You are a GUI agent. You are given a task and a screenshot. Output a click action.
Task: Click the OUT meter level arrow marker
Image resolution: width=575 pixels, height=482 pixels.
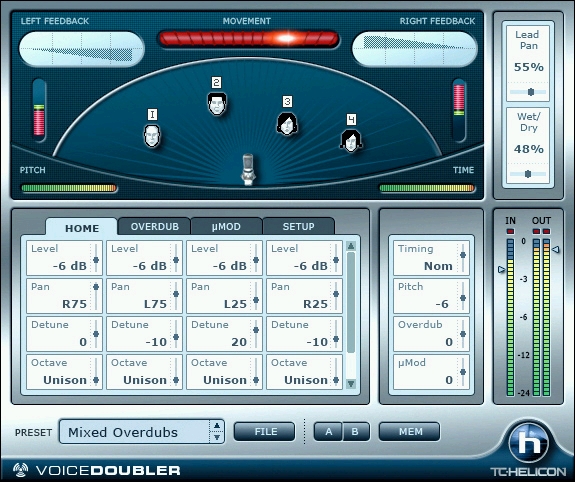click(x=556, y=249)
